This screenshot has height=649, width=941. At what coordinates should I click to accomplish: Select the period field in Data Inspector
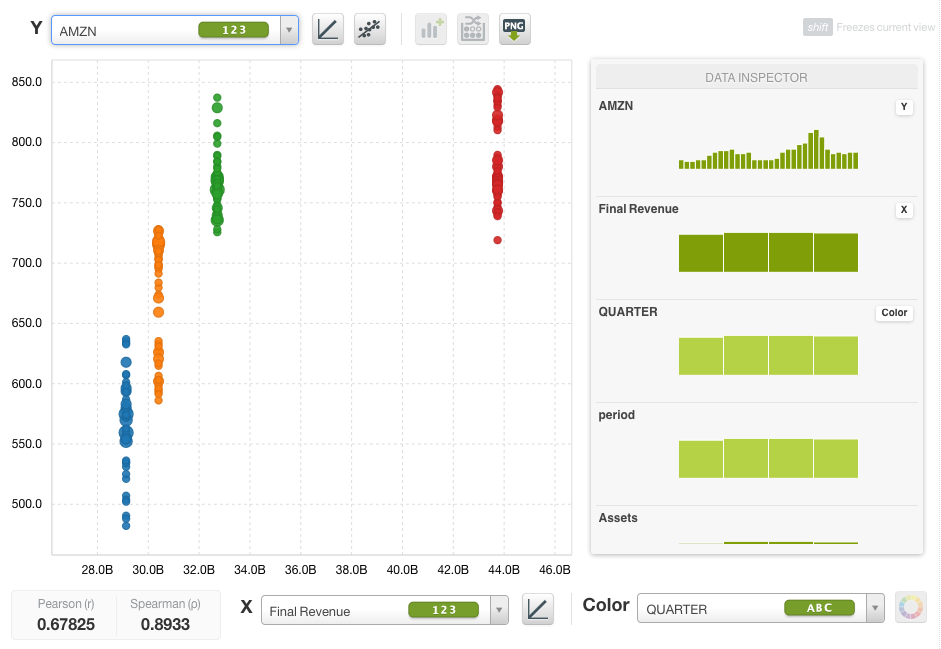pyautogui.click(x=617, y=415)
